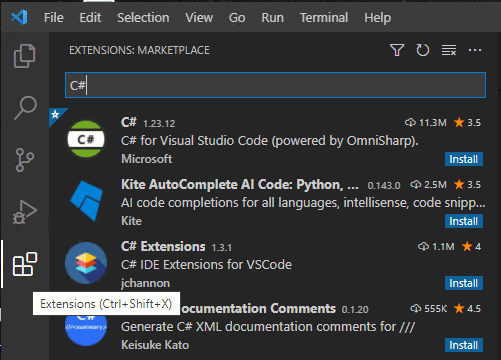Refresh the extensions list
The height and width of the screenshot is (360, 501).
click(x=423, y=50)
